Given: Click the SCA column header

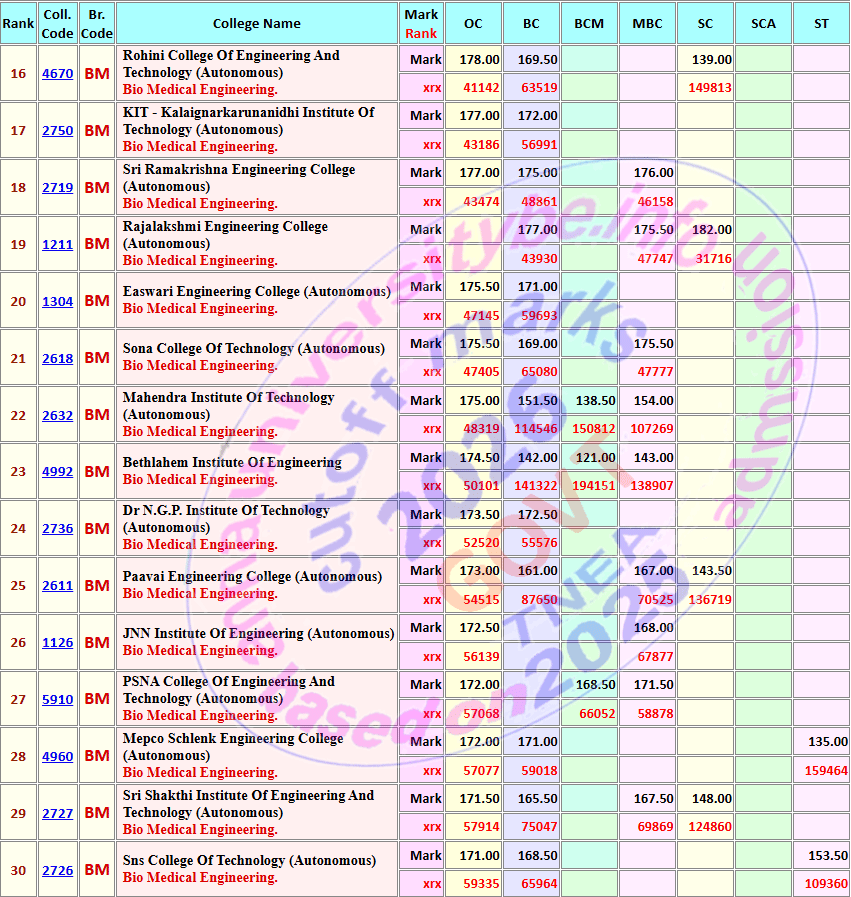Looking at the screenshot, I should click(x=763, y=23).
